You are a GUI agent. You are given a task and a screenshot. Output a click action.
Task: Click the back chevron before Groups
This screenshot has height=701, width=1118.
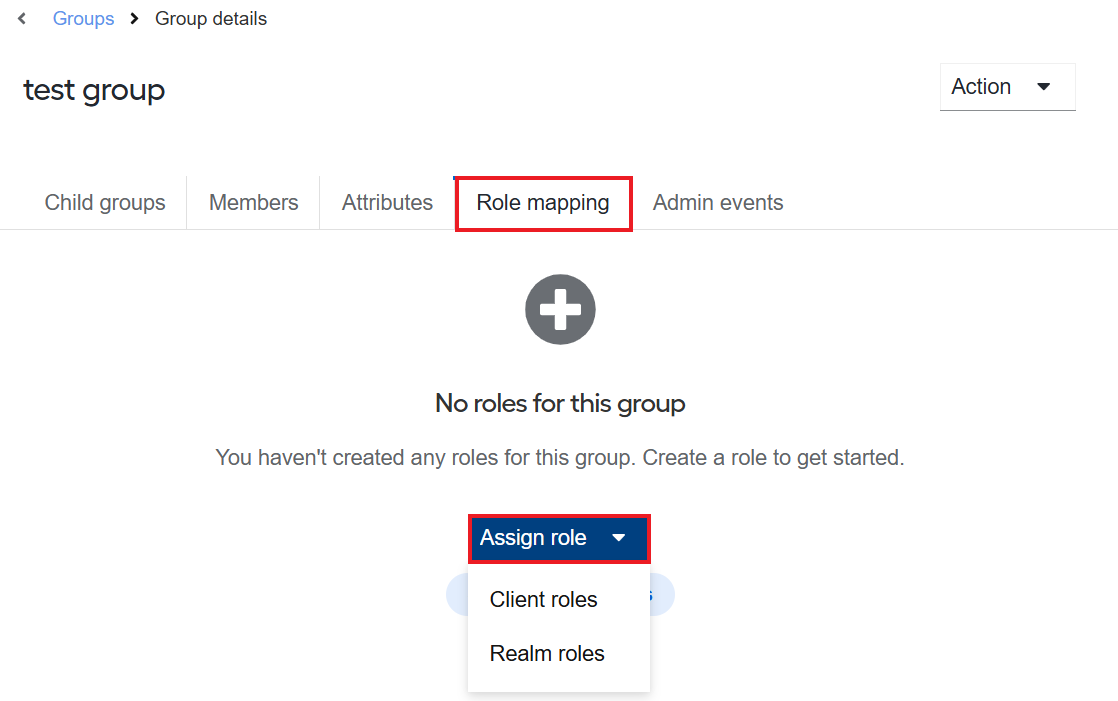coord(22,19)
